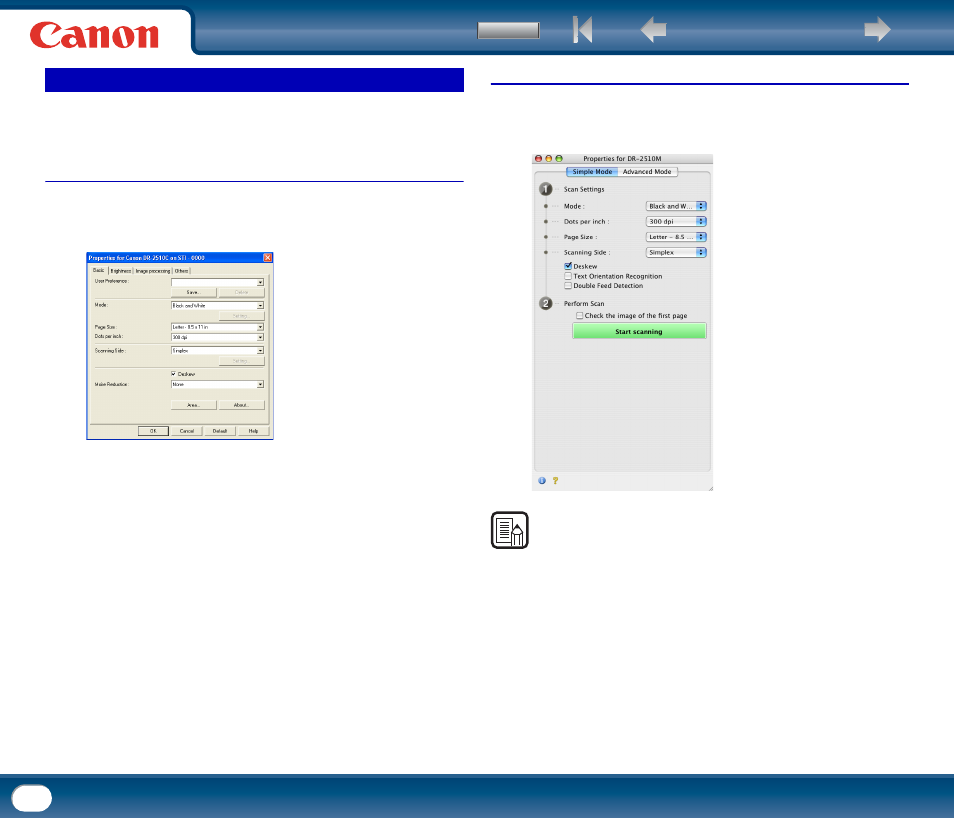Open the Dots per inch dropdown in the Windows dialog
The height and width of the screenshot is (818, 954).
[217, 337]
